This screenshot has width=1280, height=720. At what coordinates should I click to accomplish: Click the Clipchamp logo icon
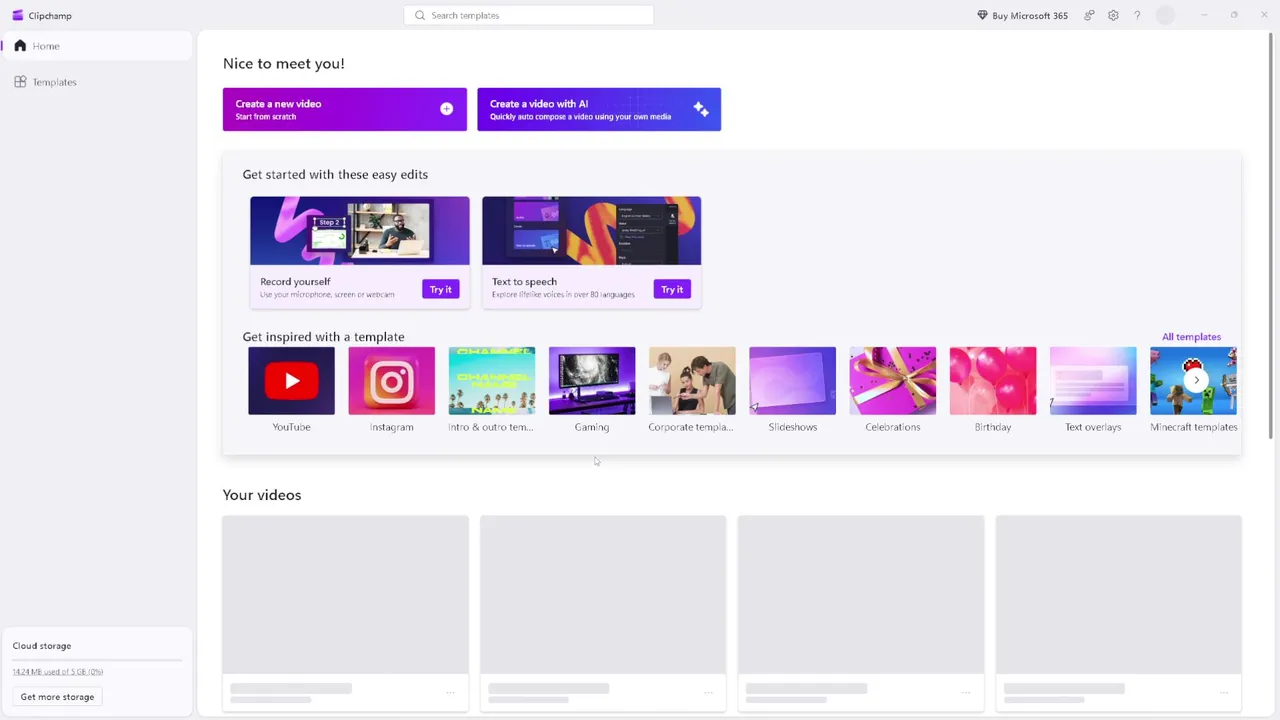[17, 15]
